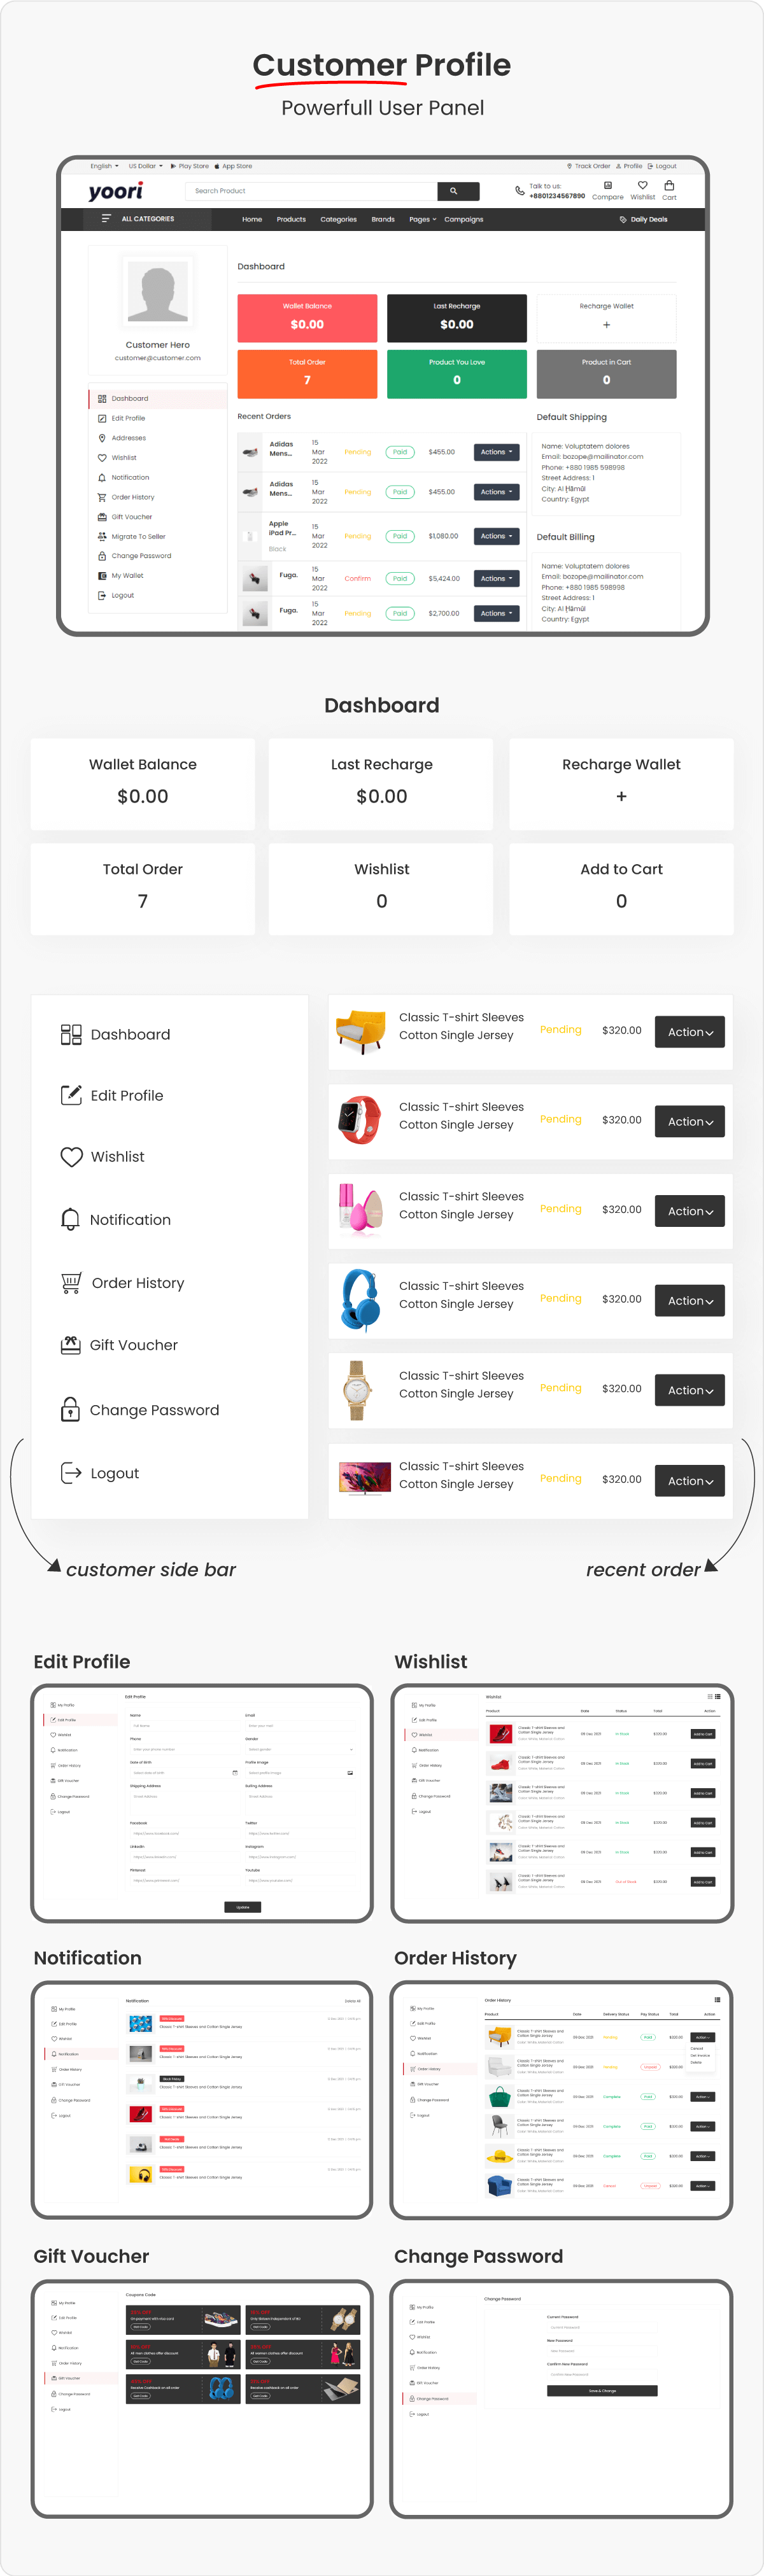The image size is (764, 2576).
Task: Click the large Notification bell icon
Action: point(70,1219)
